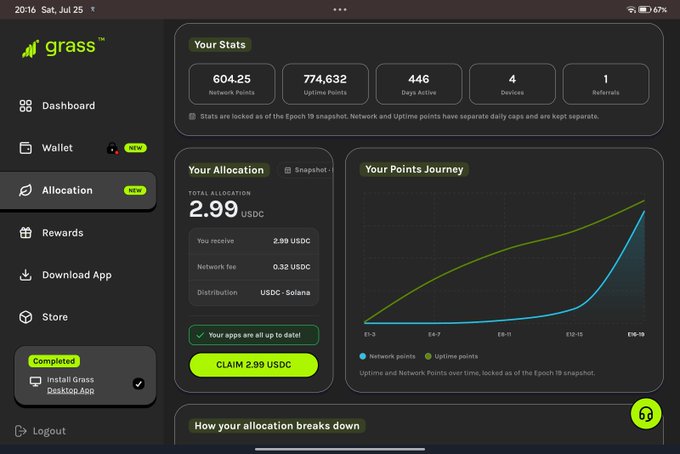Click the Download App arrow icon

click(26, 275)
